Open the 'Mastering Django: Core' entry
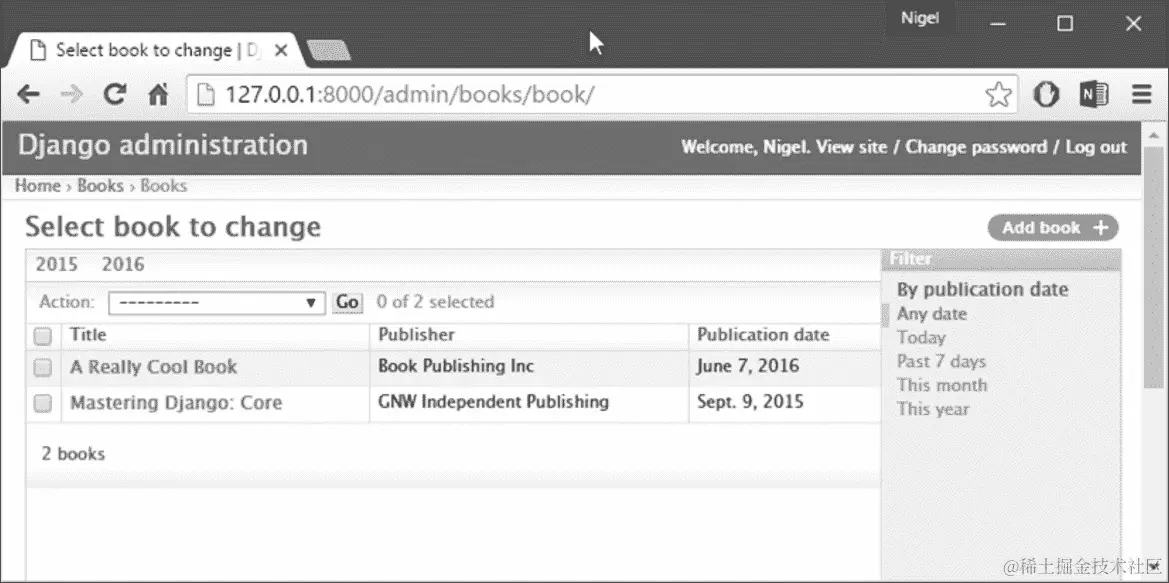 pos(176,403)
